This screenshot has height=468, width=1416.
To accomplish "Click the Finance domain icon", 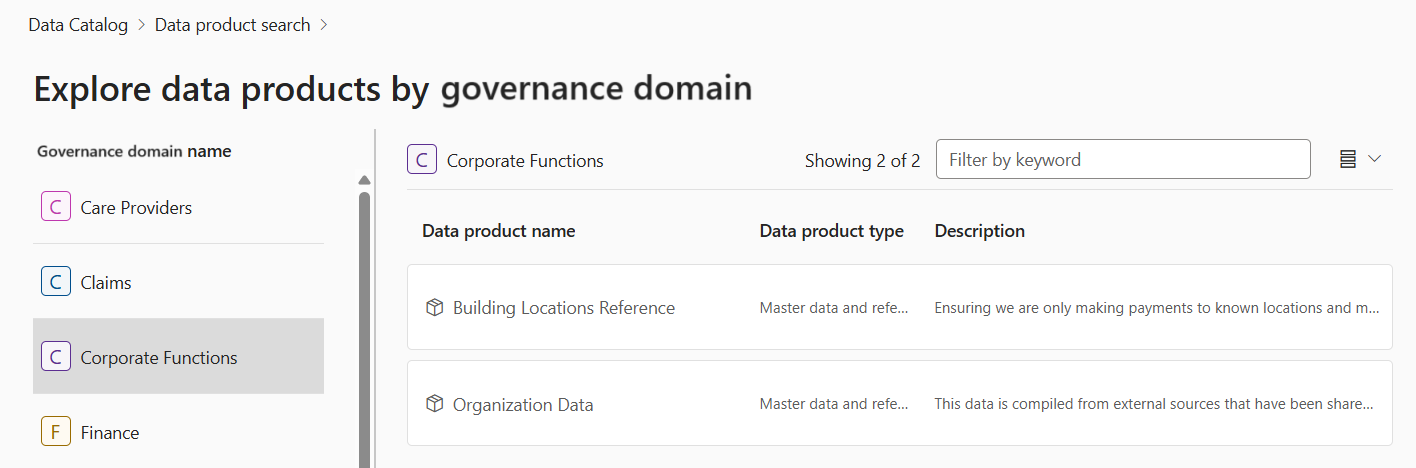I will coord(55,432).
